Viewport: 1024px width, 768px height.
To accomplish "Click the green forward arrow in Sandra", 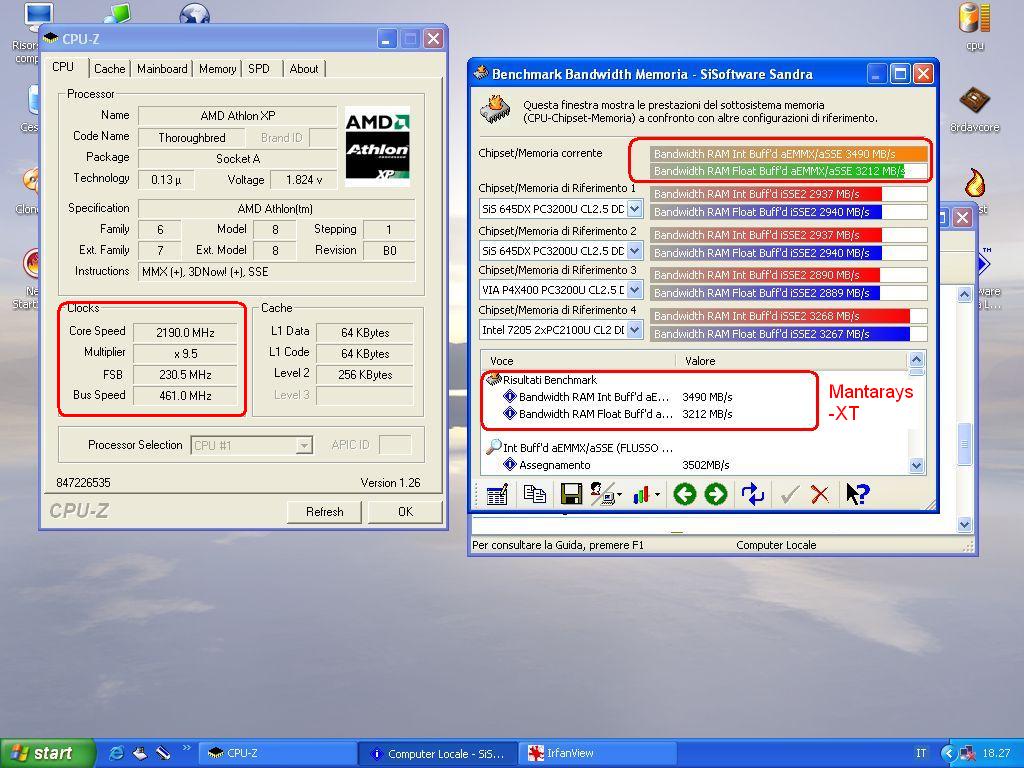I will tap(716, 494).
